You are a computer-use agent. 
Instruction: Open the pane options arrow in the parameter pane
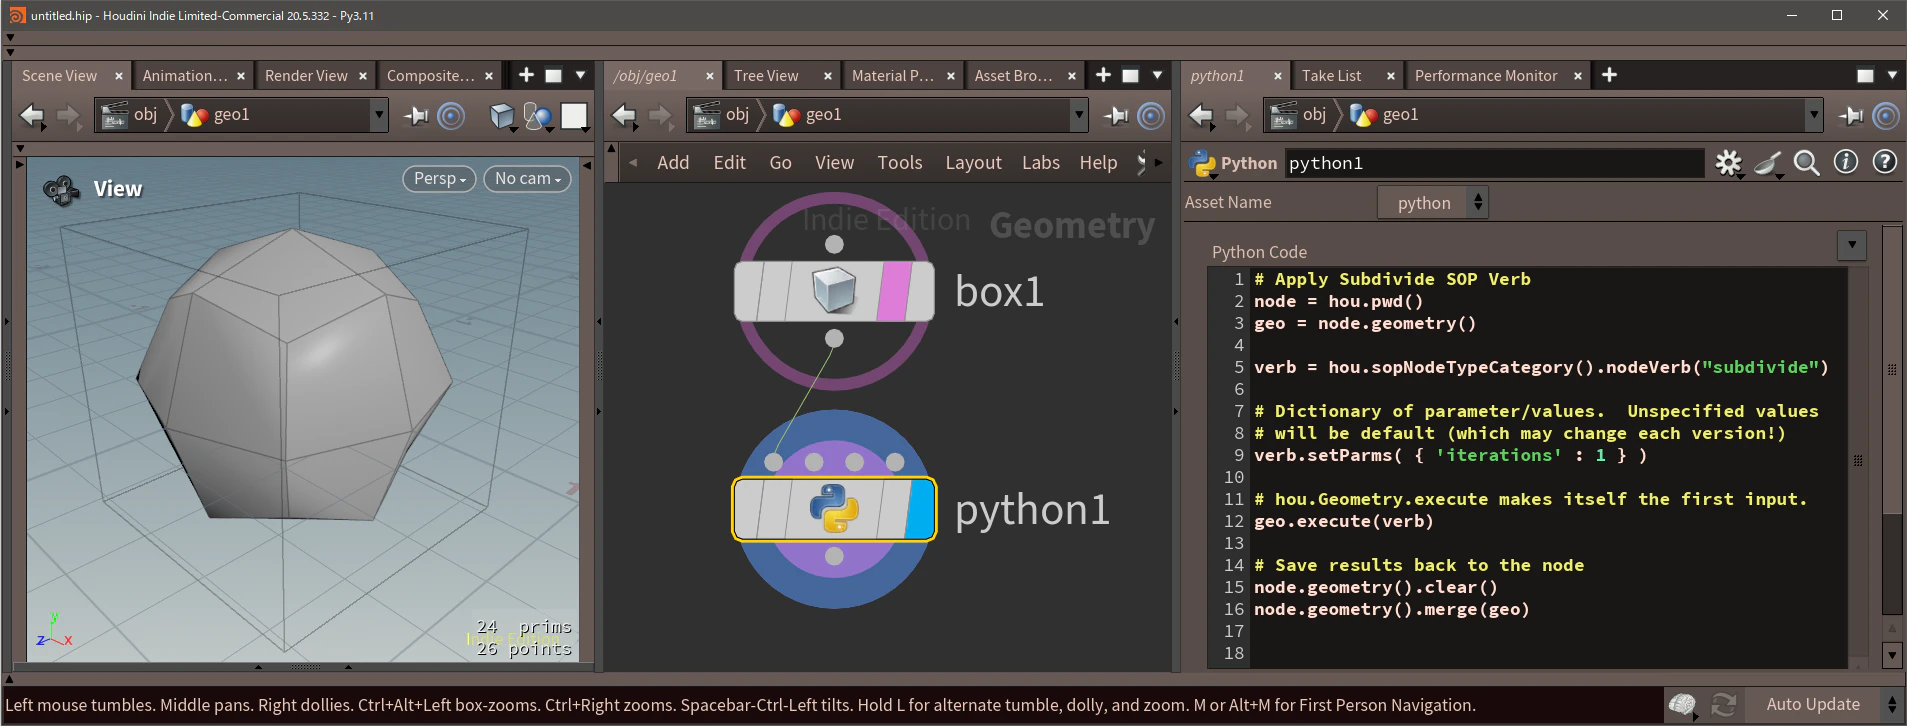[x=1892, y=76]
